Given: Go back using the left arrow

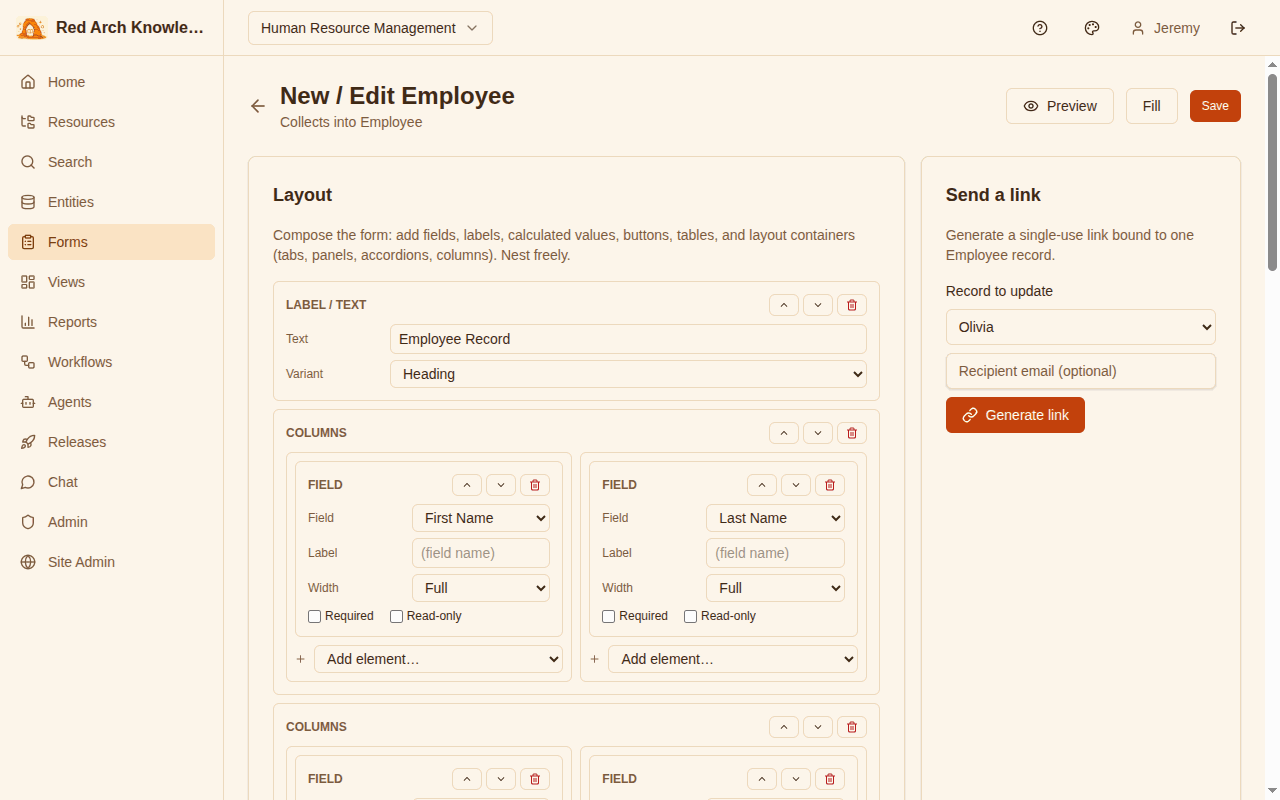Looking at the screenshot, I should pos(258,106).
